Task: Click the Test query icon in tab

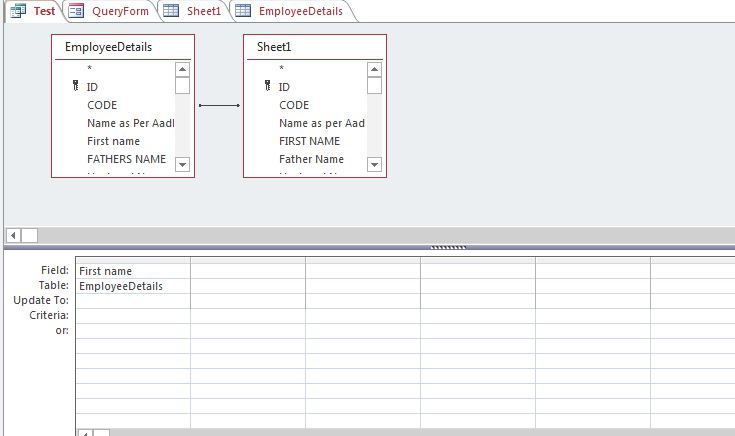Action: click(18, 11)
